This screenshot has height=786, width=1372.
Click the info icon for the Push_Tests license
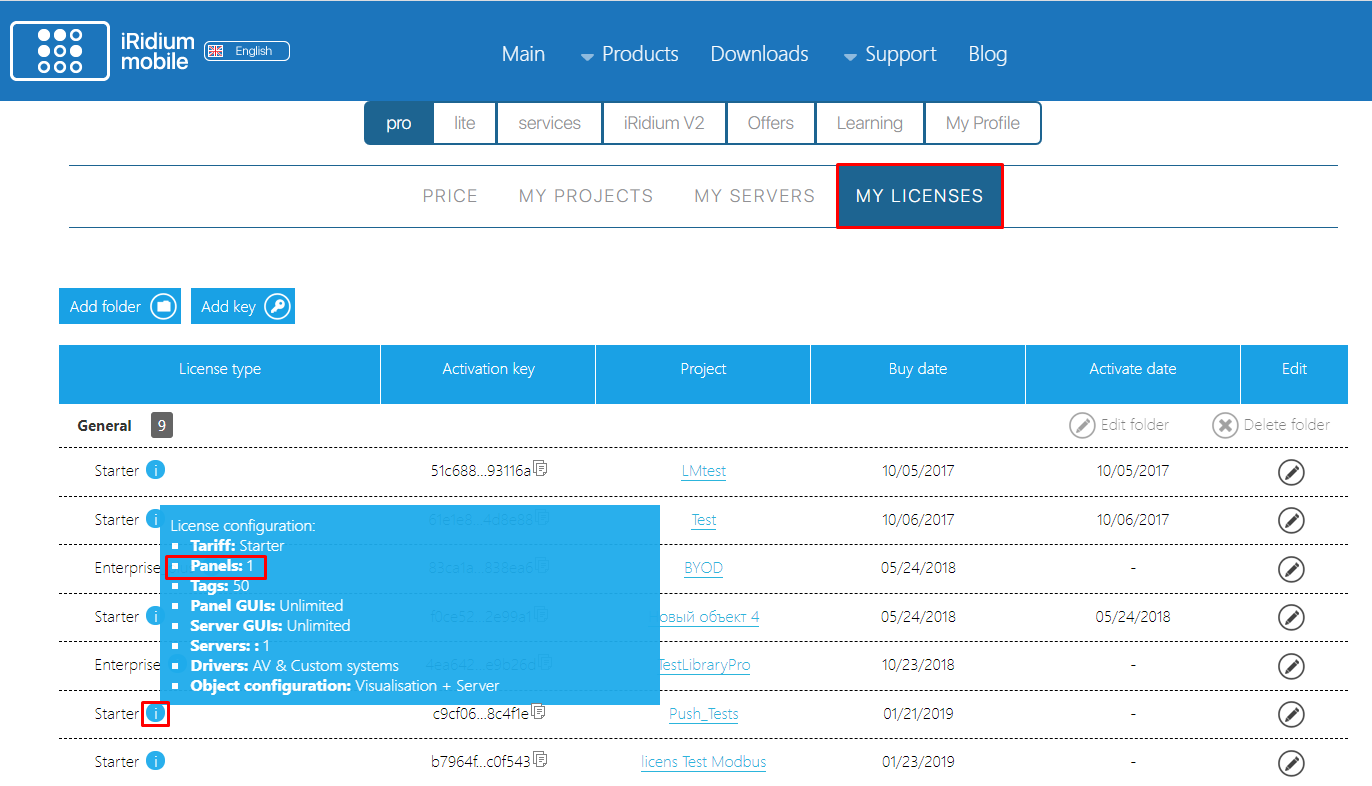[x=155, y=714]
